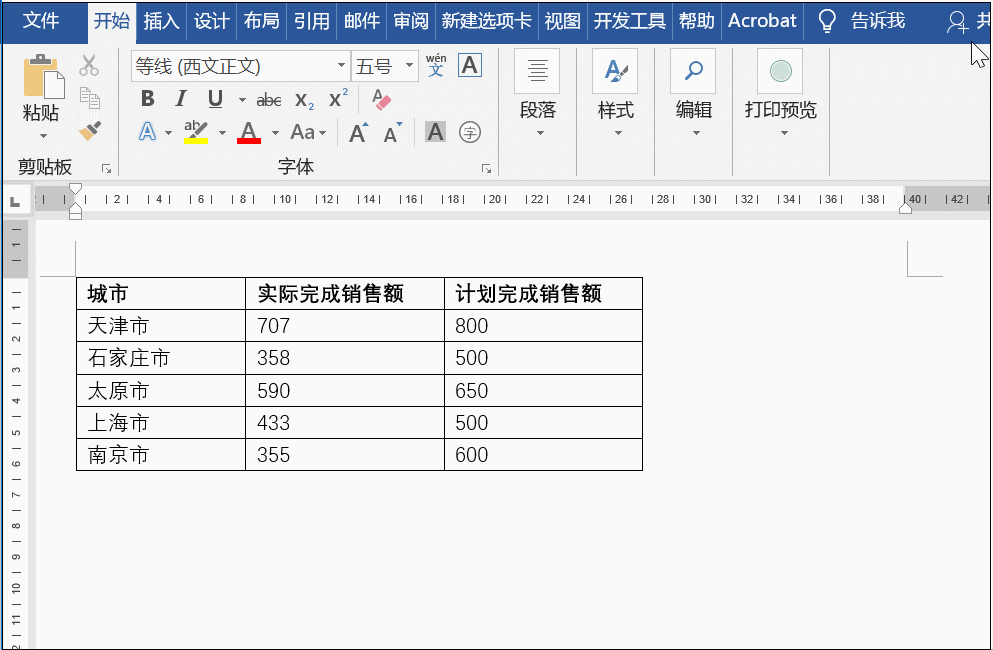Screen dimensions: 993x650
Task: Click the cell '南京市'
Action: click(161, 455)
